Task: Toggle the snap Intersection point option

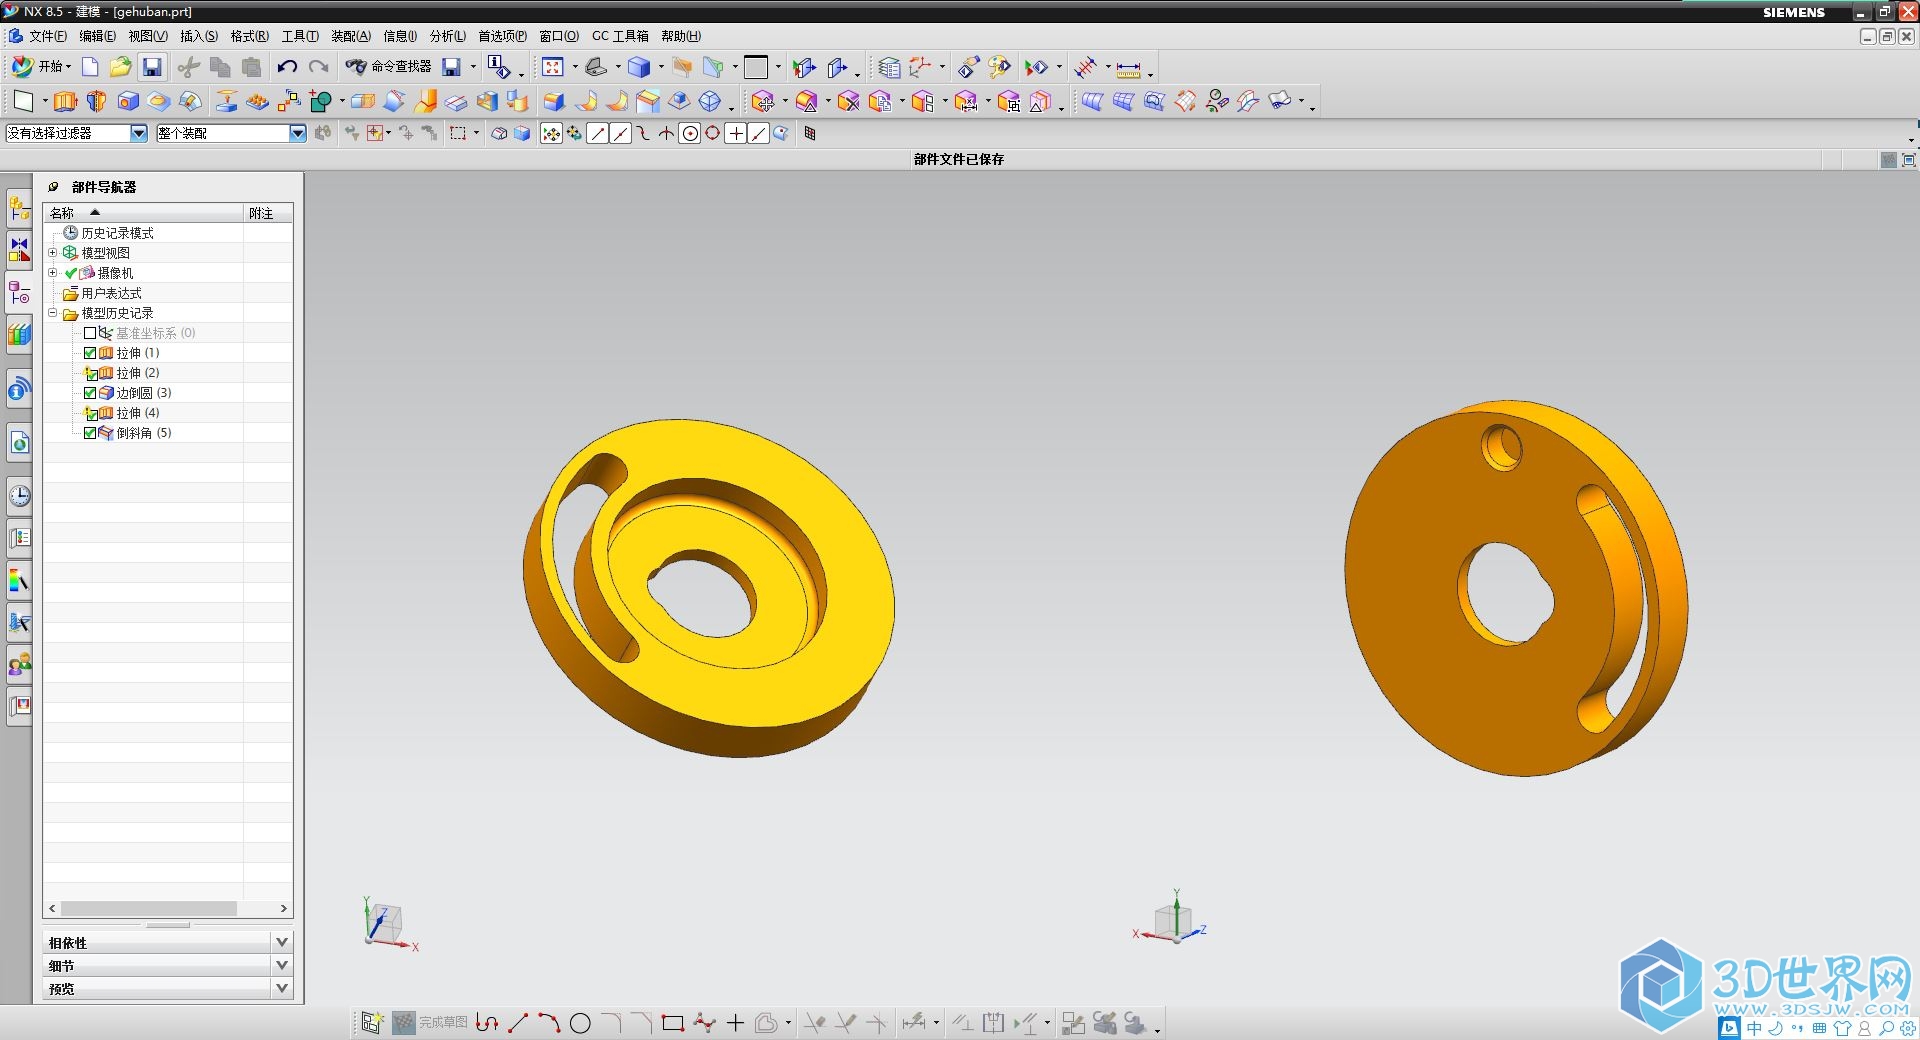Action: pos(666,134)
